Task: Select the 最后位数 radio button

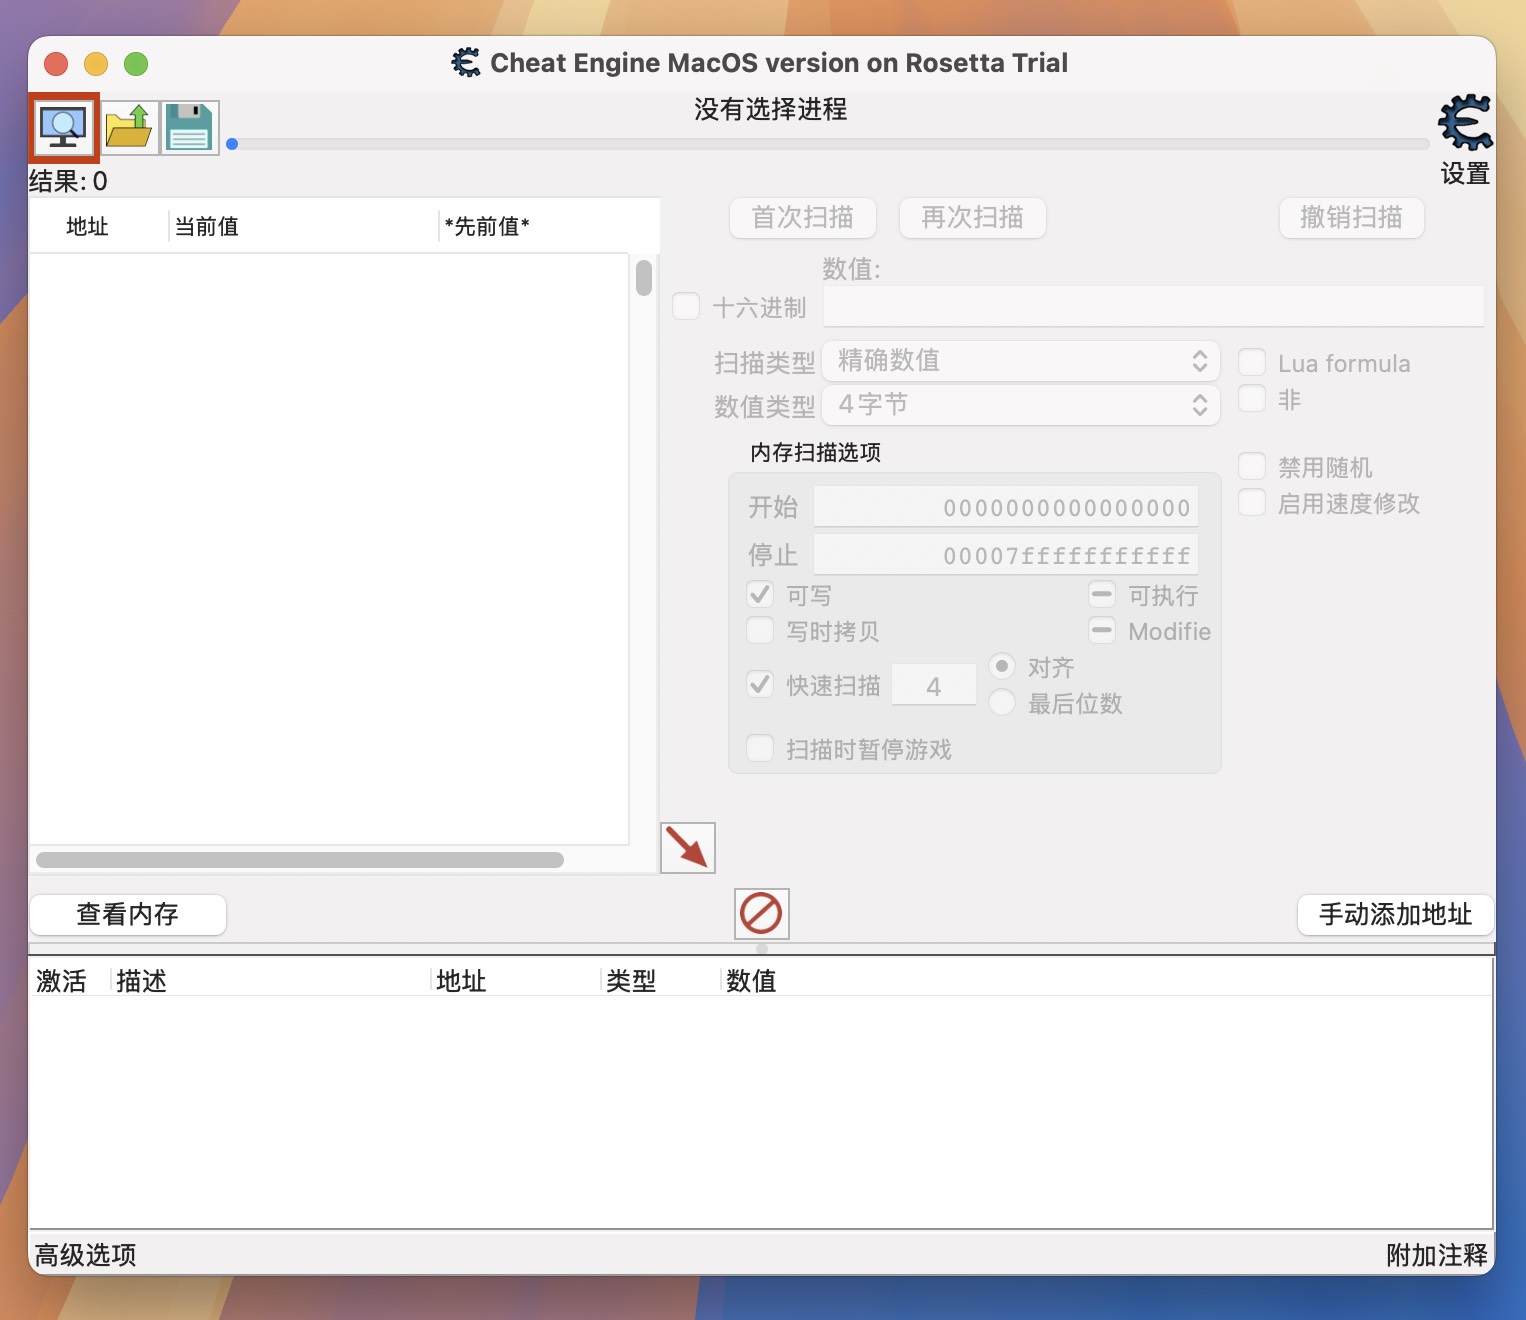Action: coord(1002,702)
